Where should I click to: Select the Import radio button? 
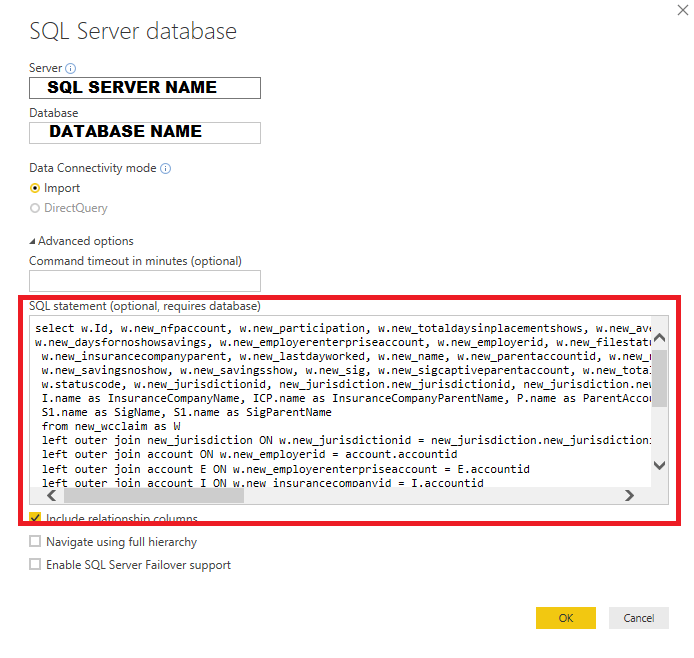tap(35, 188)
